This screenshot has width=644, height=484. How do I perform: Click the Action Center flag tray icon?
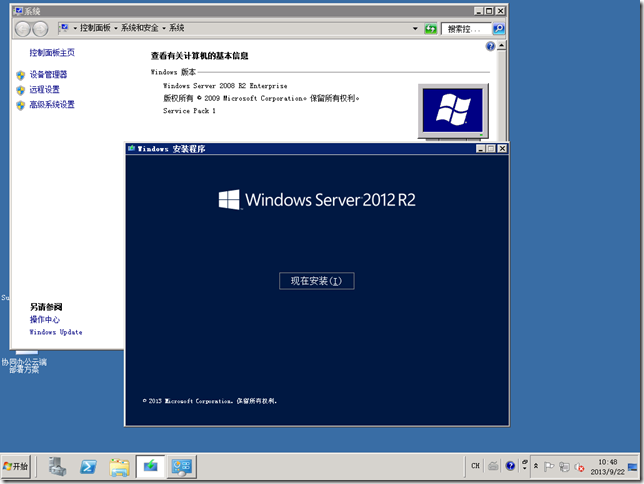549,467
